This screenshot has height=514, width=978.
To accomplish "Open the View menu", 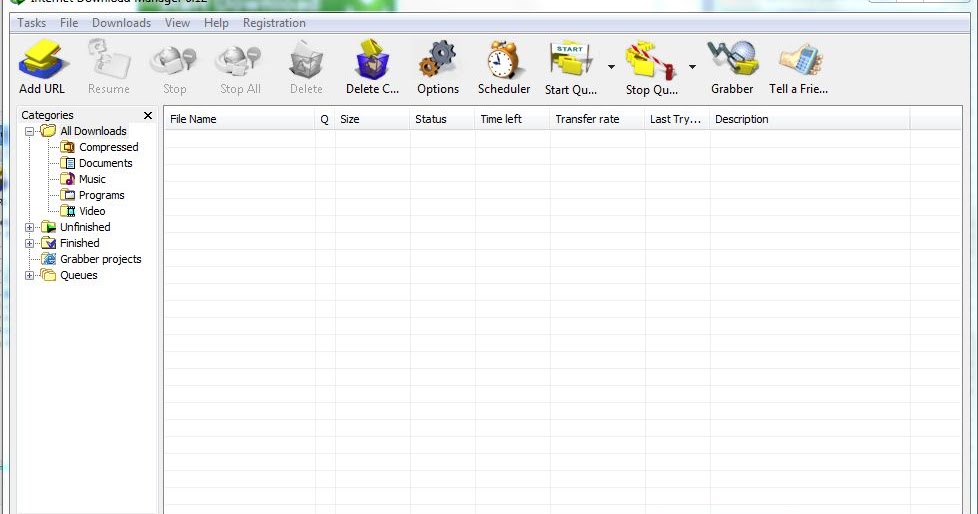I will pos(177,23).
